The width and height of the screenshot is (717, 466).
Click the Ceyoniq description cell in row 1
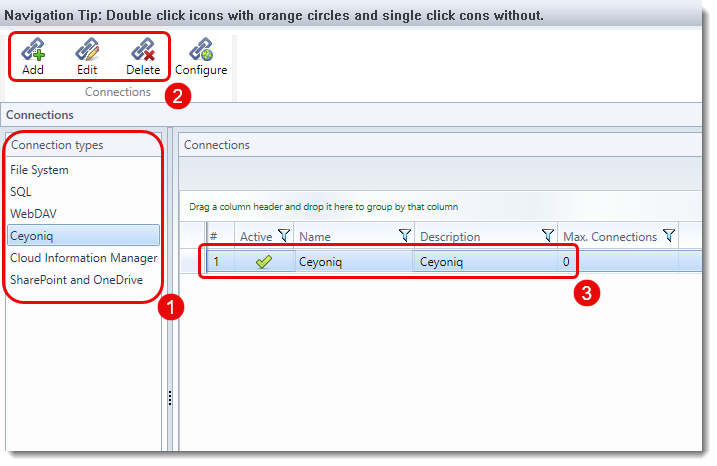coord(486,262)
